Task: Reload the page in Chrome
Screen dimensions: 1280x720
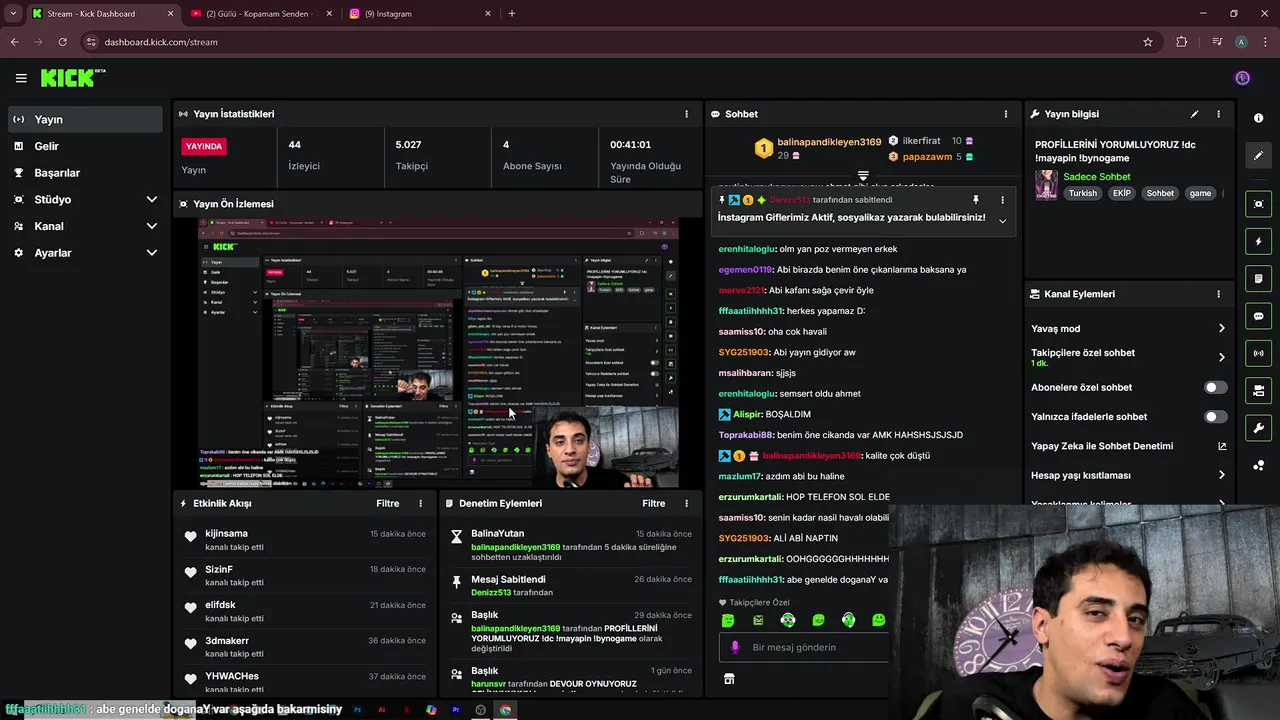Action: [x=62, y=42]
